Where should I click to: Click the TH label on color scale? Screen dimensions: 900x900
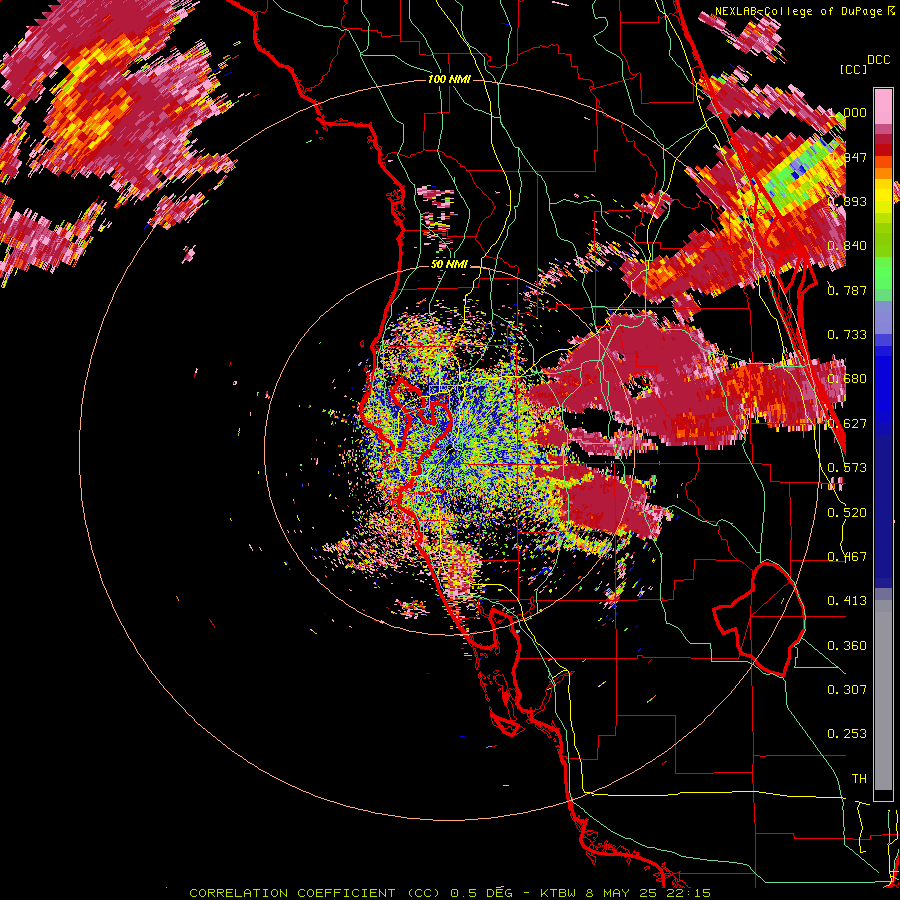point(859,779)
